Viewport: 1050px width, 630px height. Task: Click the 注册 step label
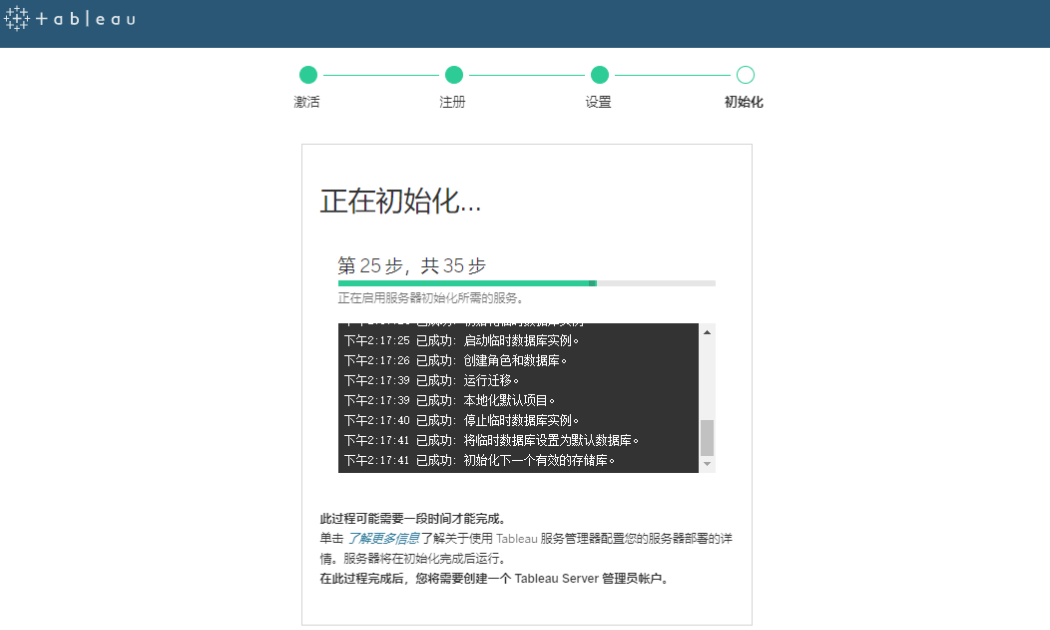[452, 102]
